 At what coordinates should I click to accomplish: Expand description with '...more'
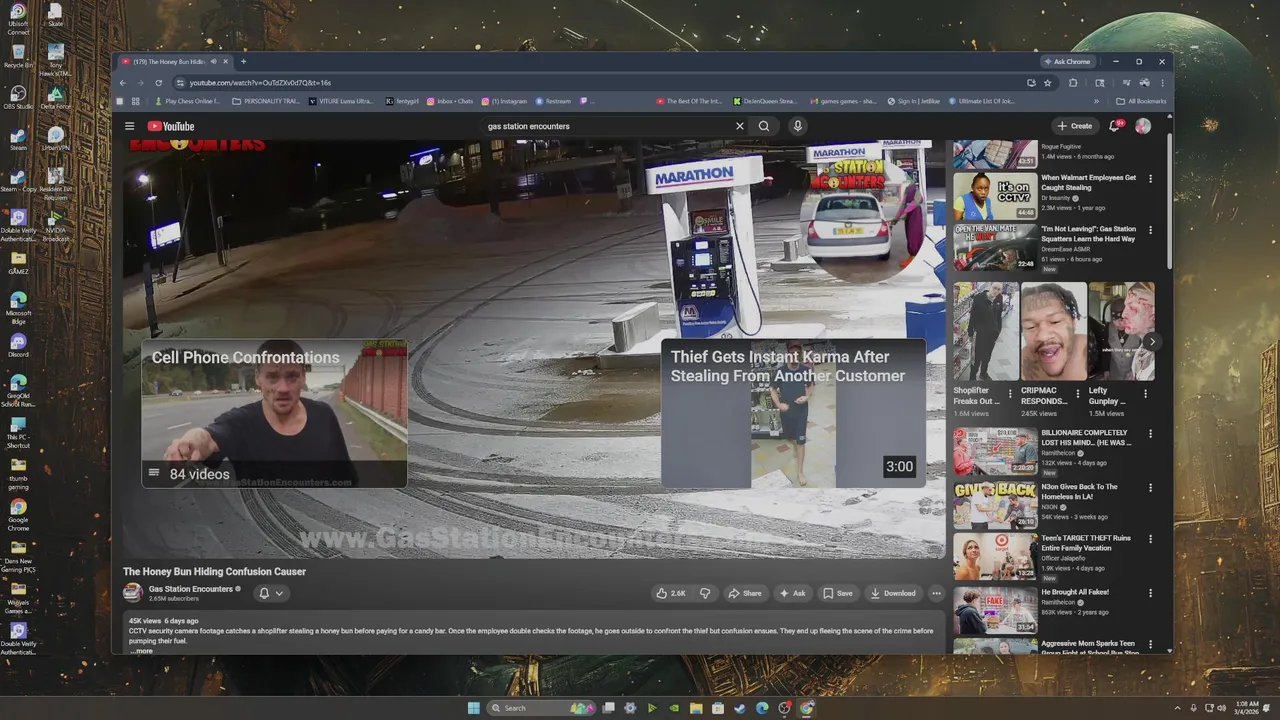pos(141,651)
